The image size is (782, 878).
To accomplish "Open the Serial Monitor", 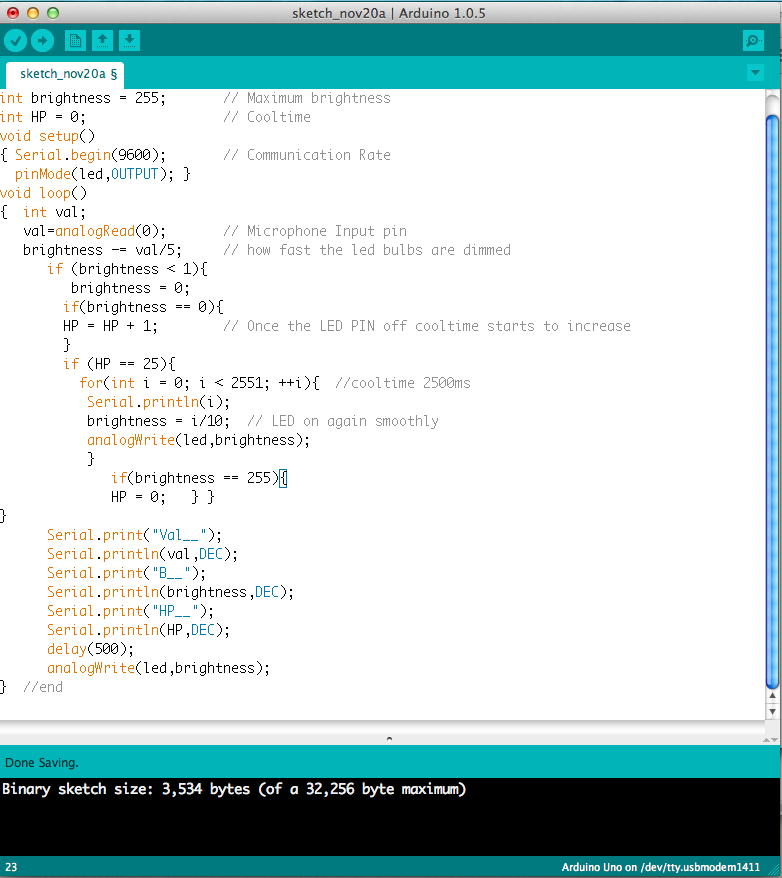I will click(x=753, y=40).
